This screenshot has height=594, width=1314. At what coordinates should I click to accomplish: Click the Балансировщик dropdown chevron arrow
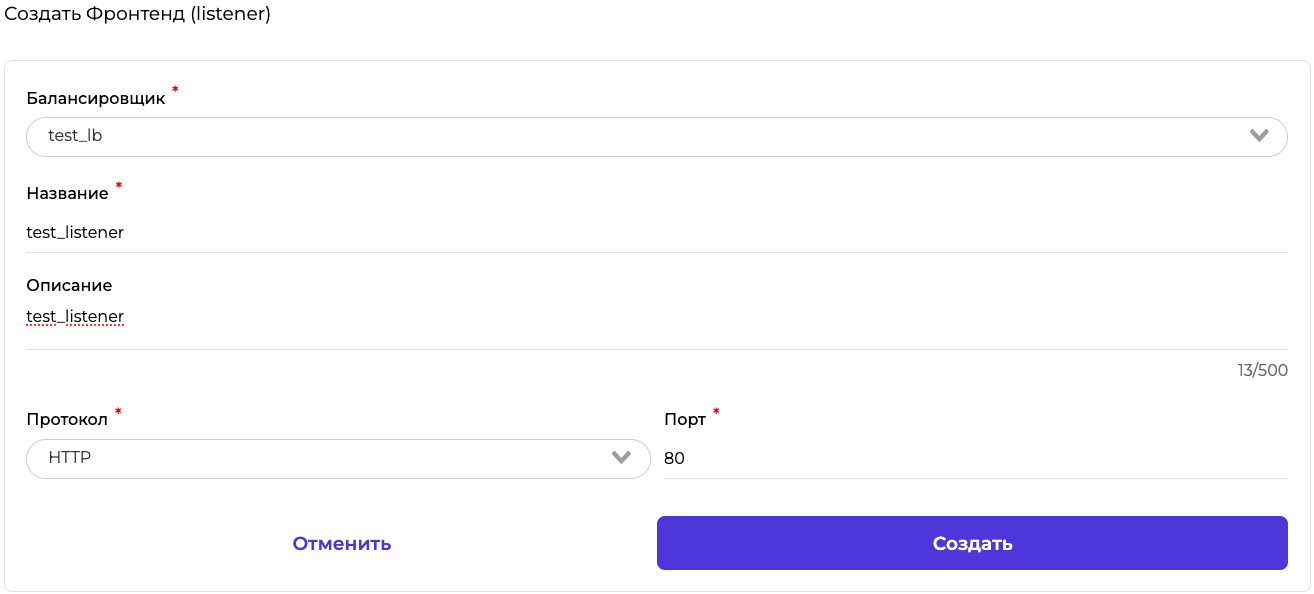click(1259, 136)
